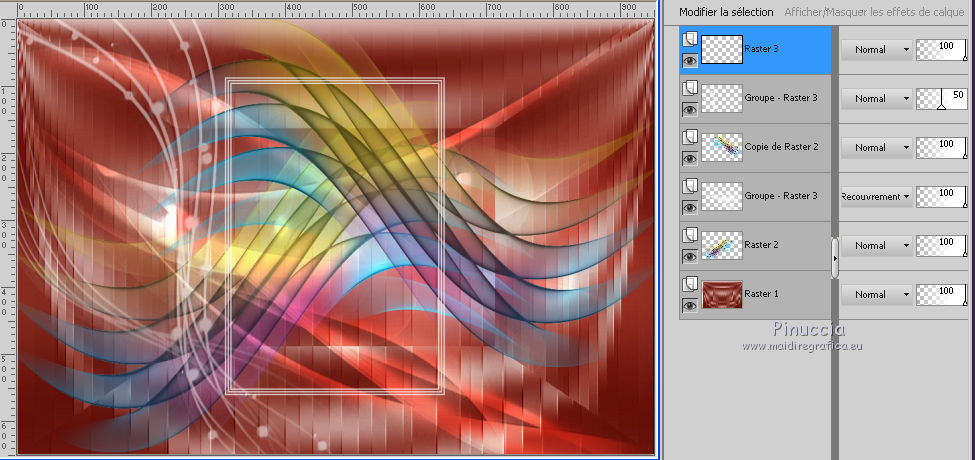
Task: Click the layer type icon of Raster 1
Action: click(690, 285)
